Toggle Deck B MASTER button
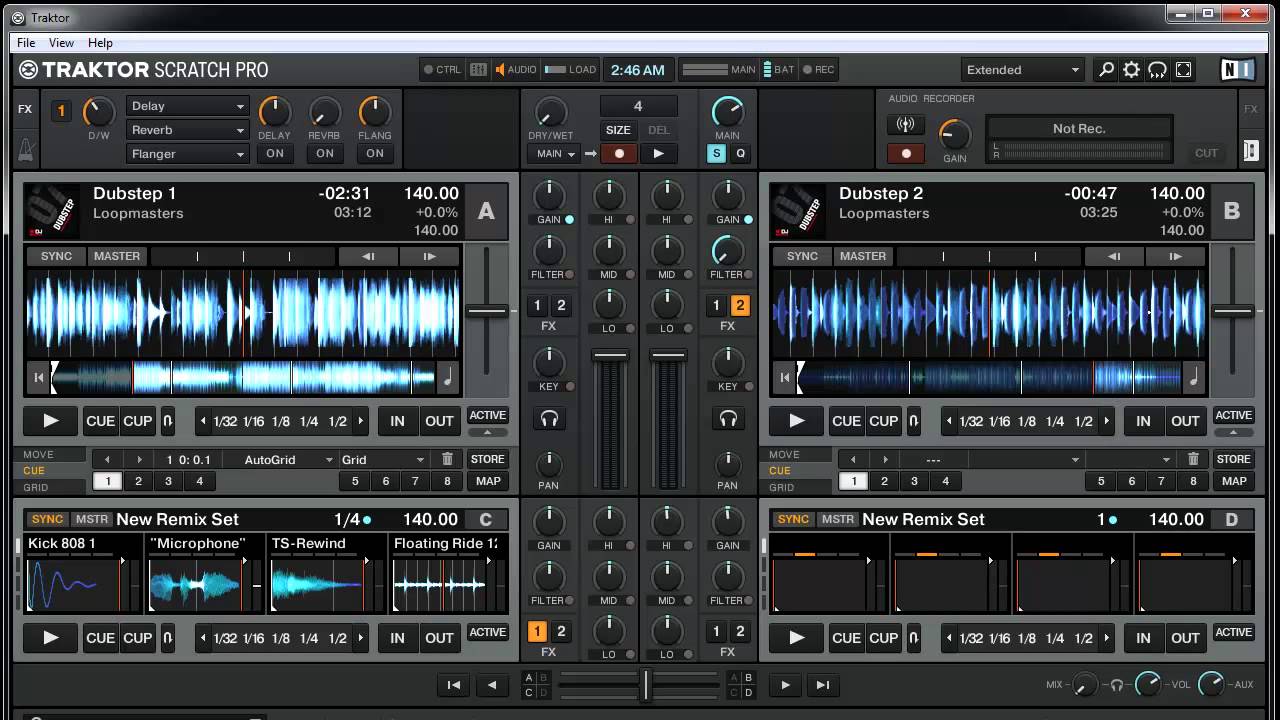This screenshot has height=720, width=1280. [863, 256]
